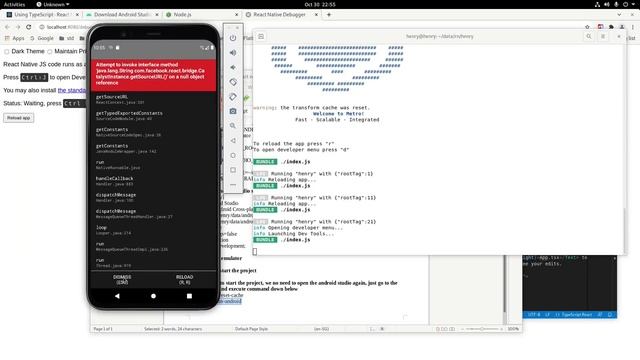
Task: Click the new tab icon in terminal header
Action: [x=261, y=36]
